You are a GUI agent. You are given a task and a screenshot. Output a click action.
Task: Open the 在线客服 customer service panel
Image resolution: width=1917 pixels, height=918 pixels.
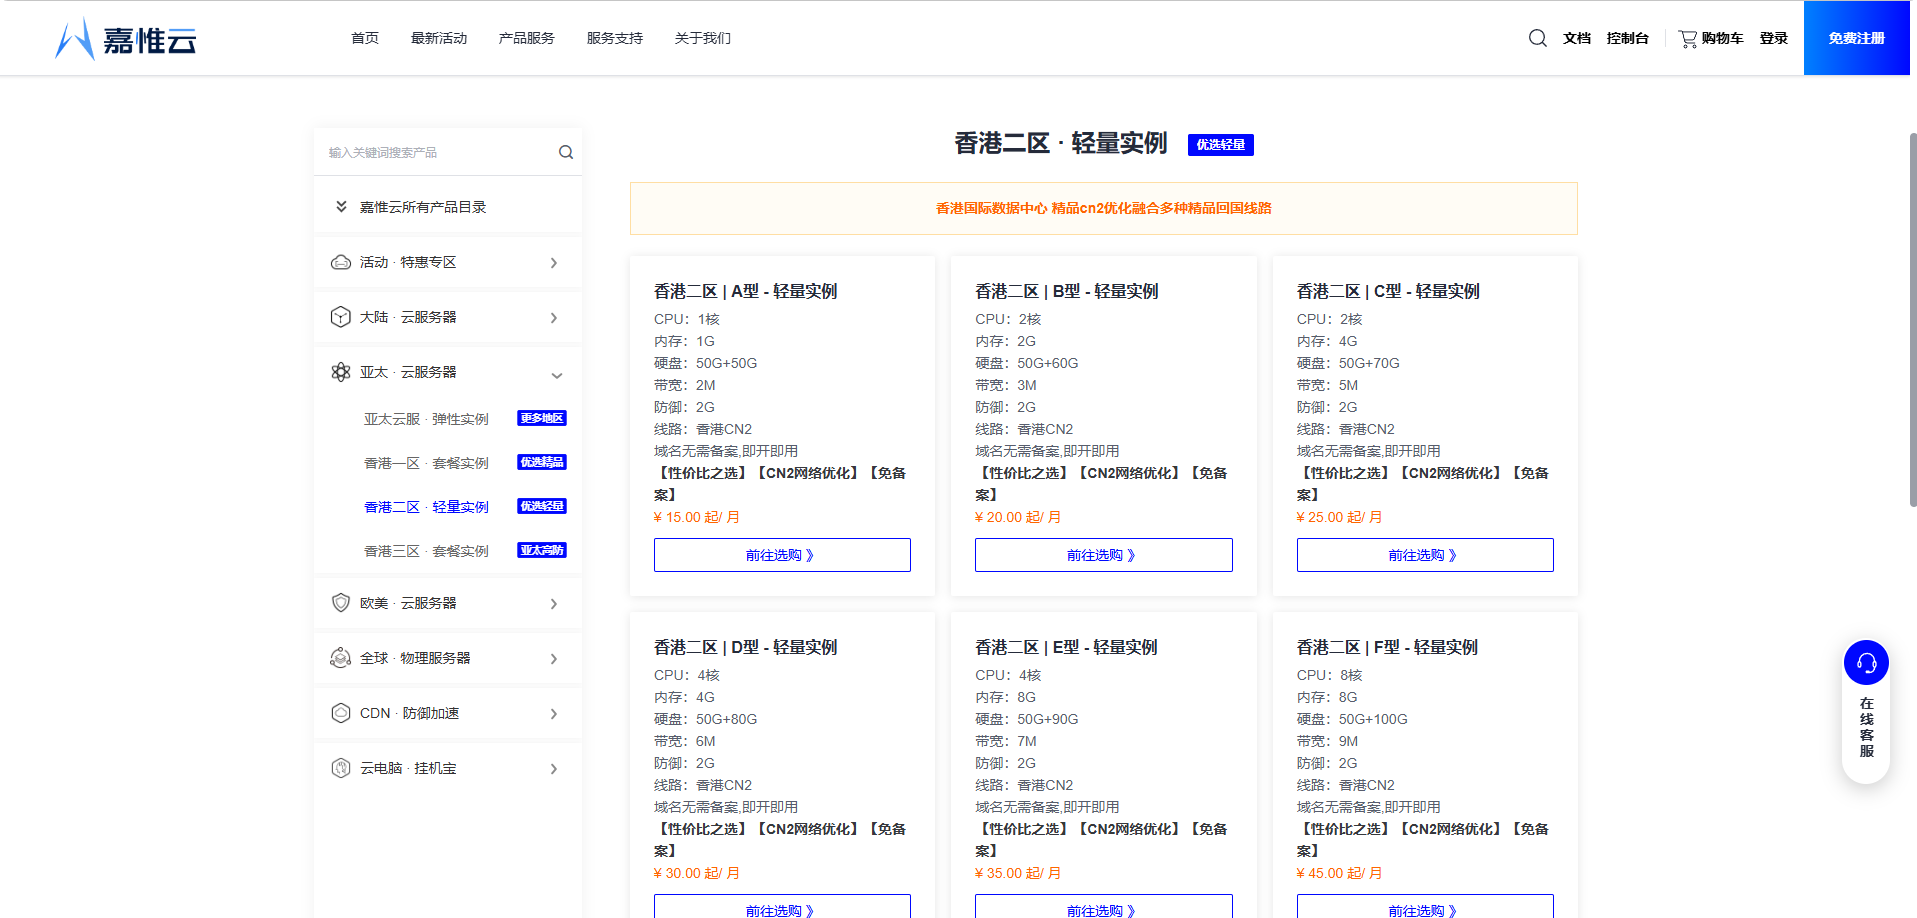click(1864, 662)
